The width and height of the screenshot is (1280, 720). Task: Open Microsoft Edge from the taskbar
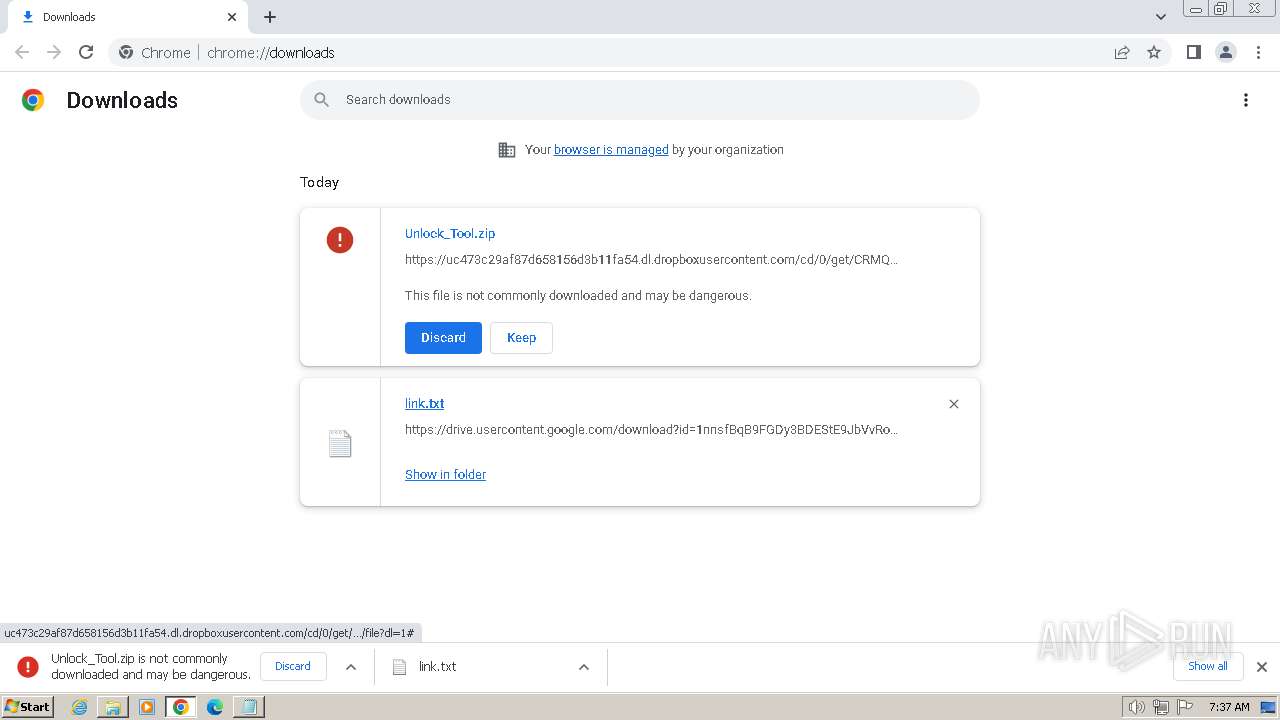215,707
